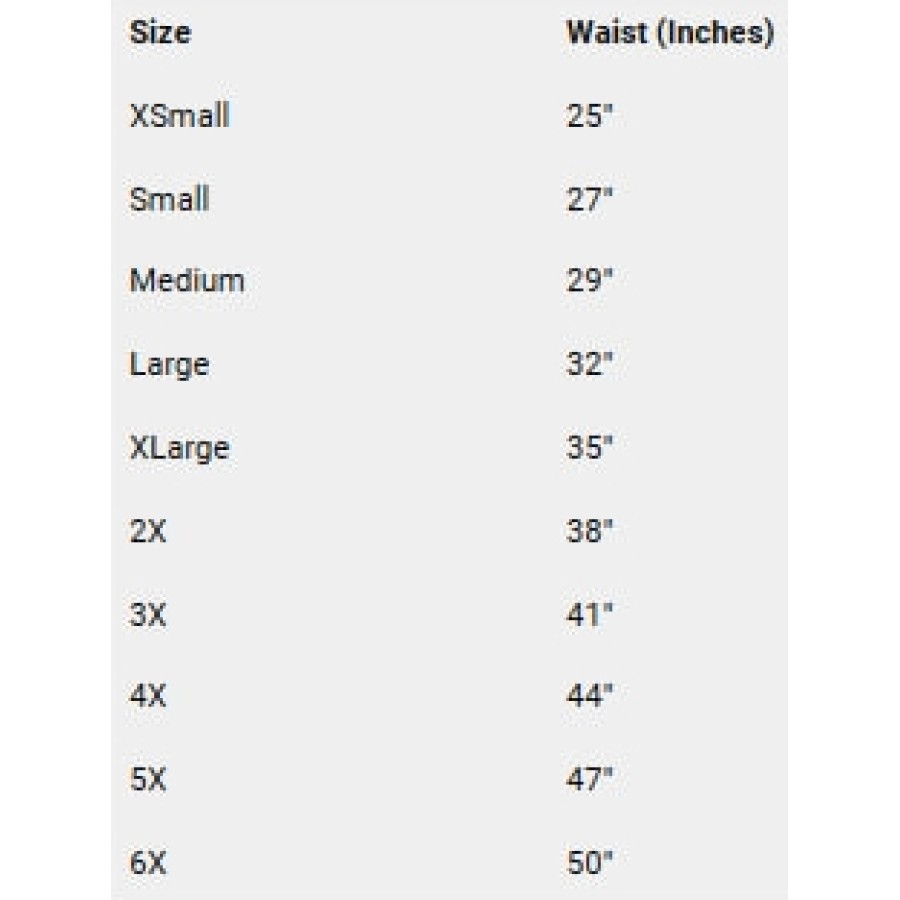Click the 27" waist measurement
900x900 pixels.
(589, 199)
